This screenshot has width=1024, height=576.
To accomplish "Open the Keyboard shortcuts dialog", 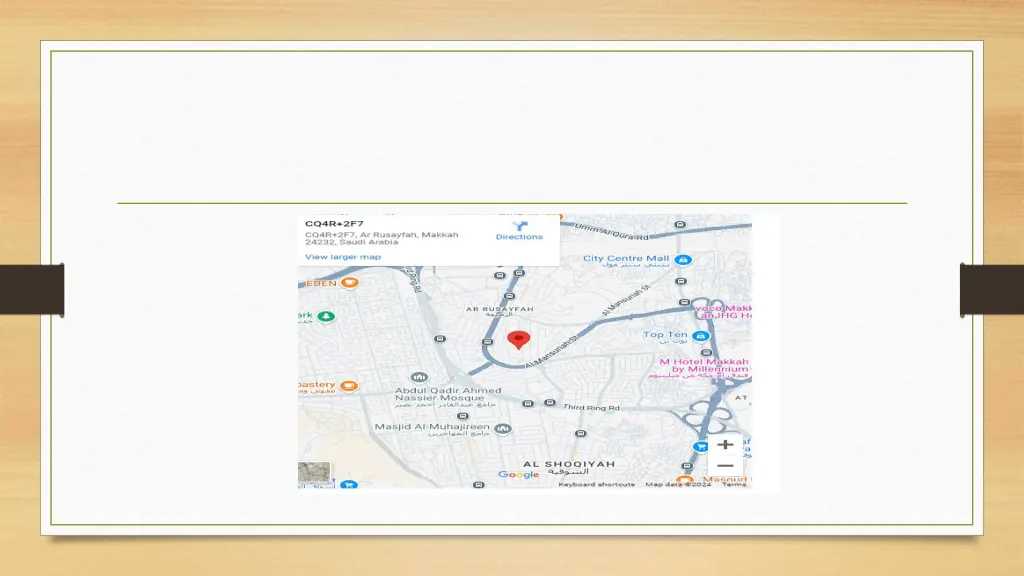I will [x=597, y=485].
